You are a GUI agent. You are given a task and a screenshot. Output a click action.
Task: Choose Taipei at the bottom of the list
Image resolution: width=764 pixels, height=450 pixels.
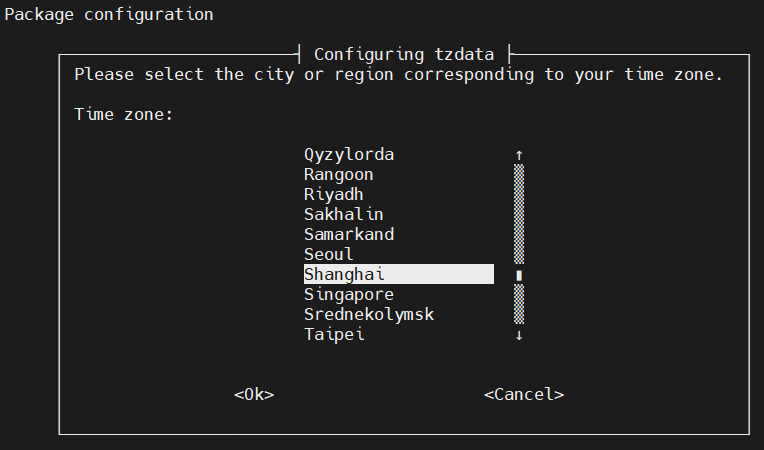334,335
